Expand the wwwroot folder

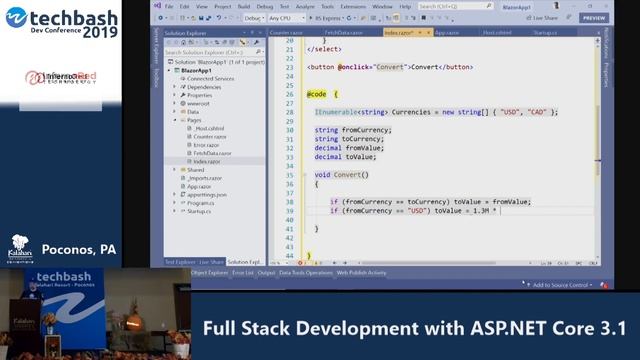pyautogui.click(x=175, y=104)
